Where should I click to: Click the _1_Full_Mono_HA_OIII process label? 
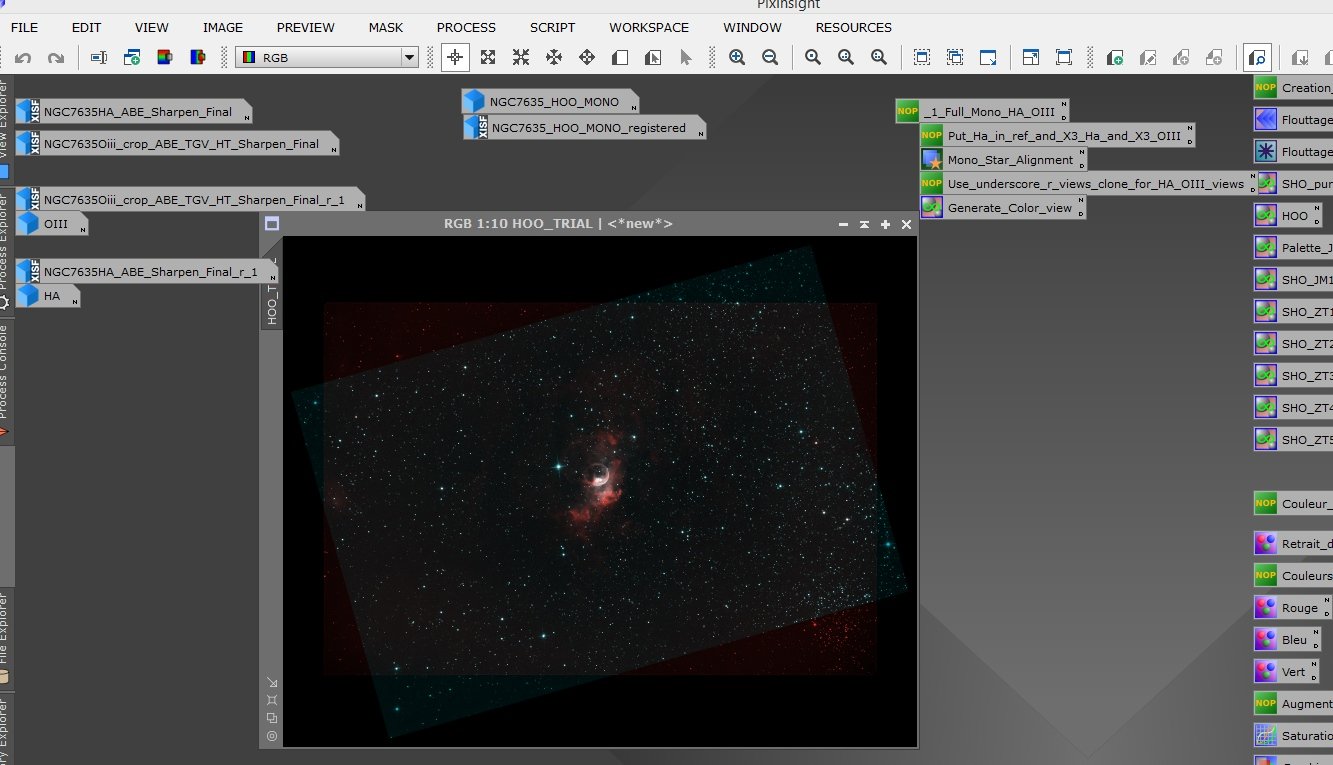click(982, 112)
